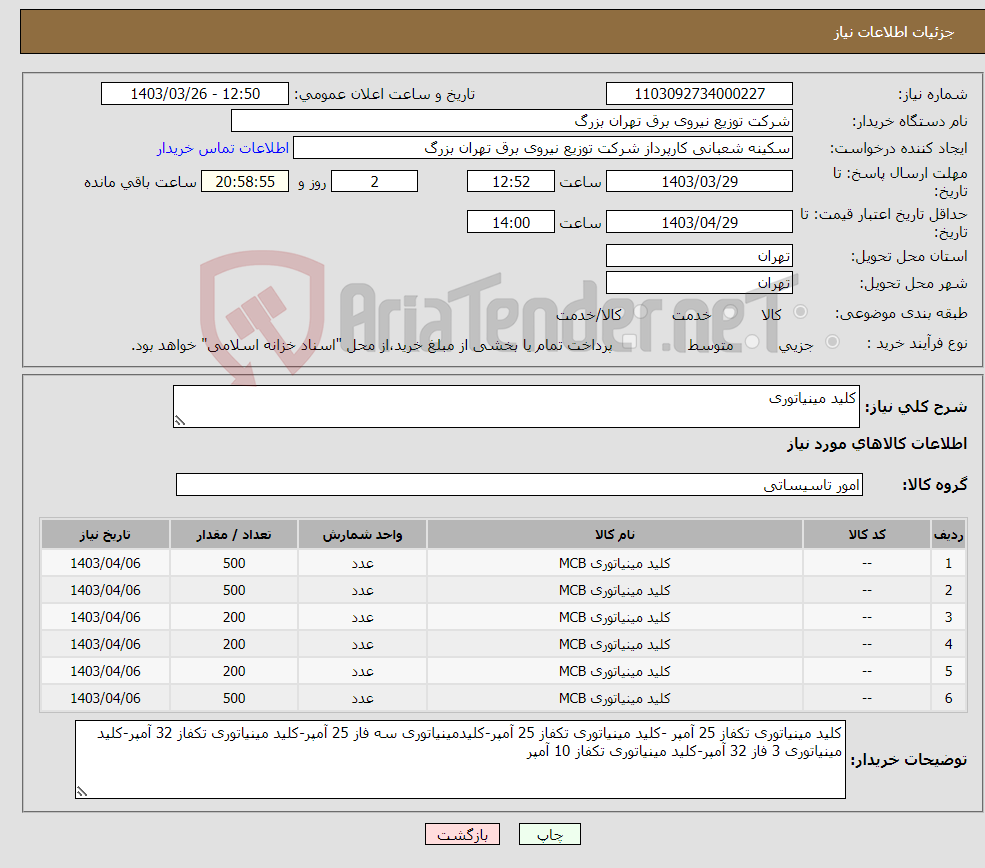The height and width of the screenshot is (868, 985).
Task: Click the نام کالا column header
Action: coord(615,534)
